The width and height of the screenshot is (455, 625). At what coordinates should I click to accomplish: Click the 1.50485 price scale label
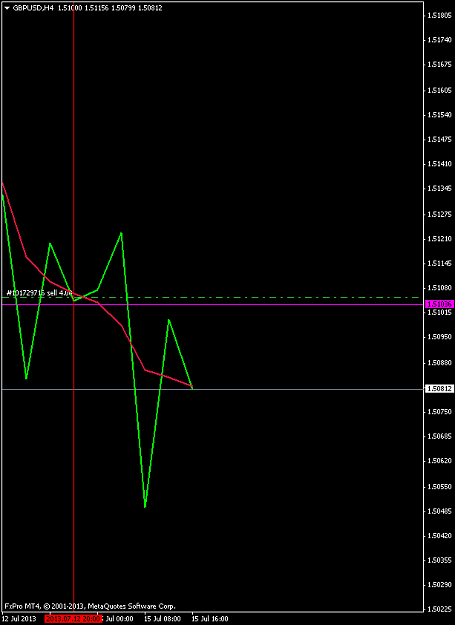pos(440,511)
